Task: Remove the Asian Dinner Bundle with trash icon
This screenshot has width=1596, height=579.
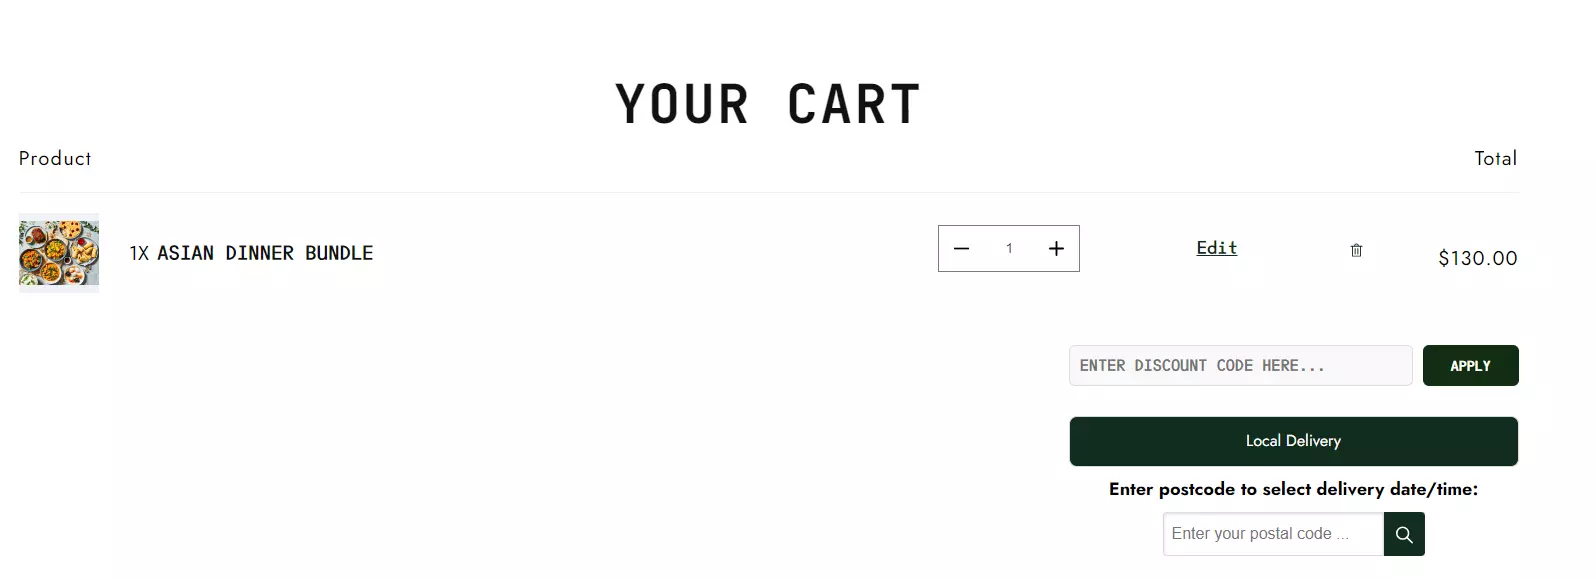Action: [x=1356, y=250]
